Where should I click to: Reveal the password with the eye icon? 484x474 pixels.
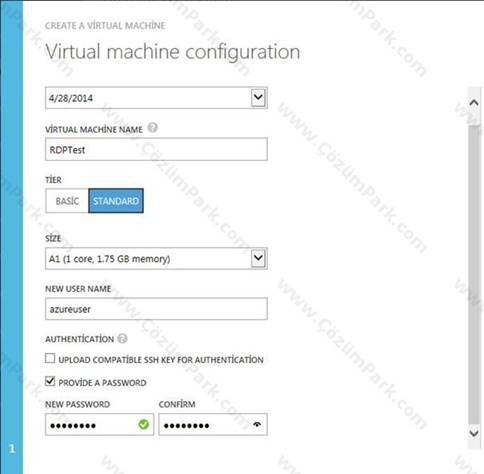[x=257, y=424]
